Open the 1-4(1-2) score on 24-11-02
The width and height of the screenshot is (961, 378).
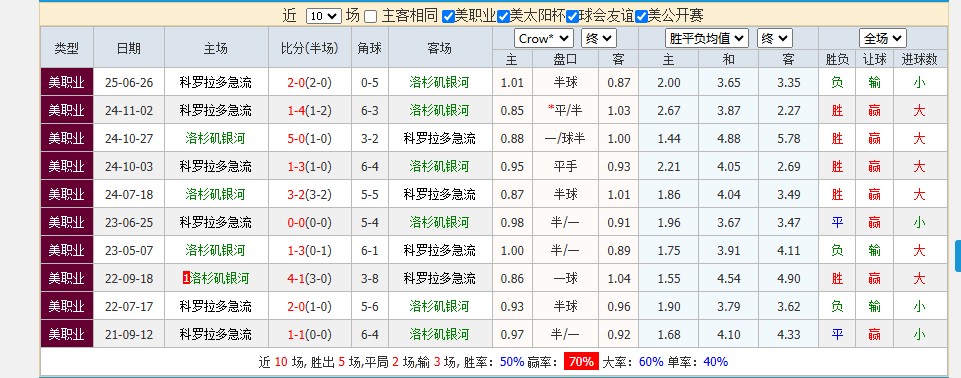[x=310, y=110]
